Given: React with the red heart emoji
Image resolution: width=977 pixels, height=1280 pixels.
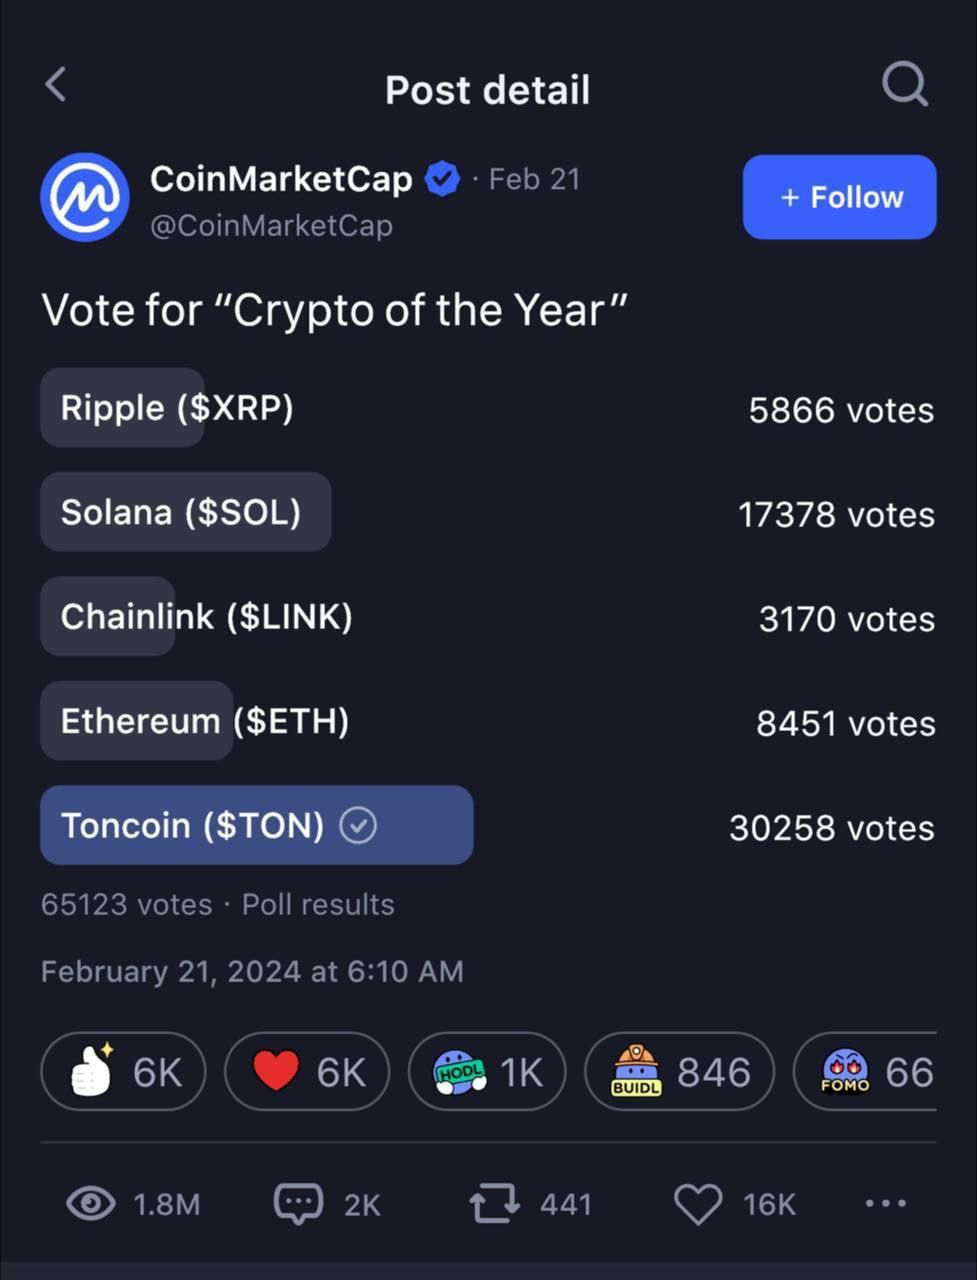Looking at the screenshot, I should click(307, 1071).
